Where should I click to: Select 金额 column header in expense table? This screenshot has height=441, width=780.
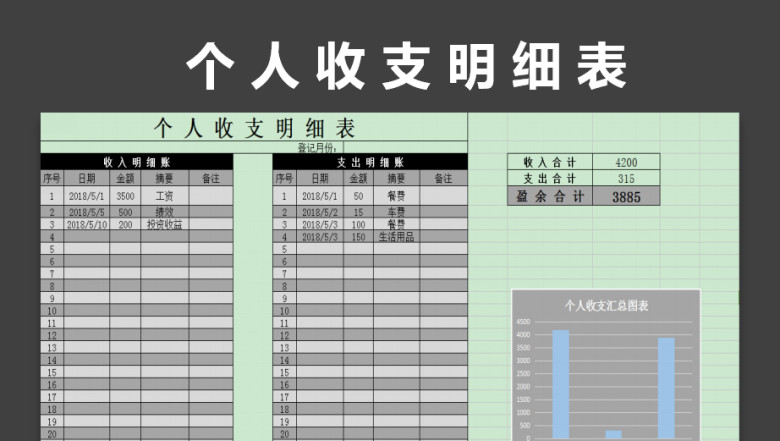(x=358, y=178)
